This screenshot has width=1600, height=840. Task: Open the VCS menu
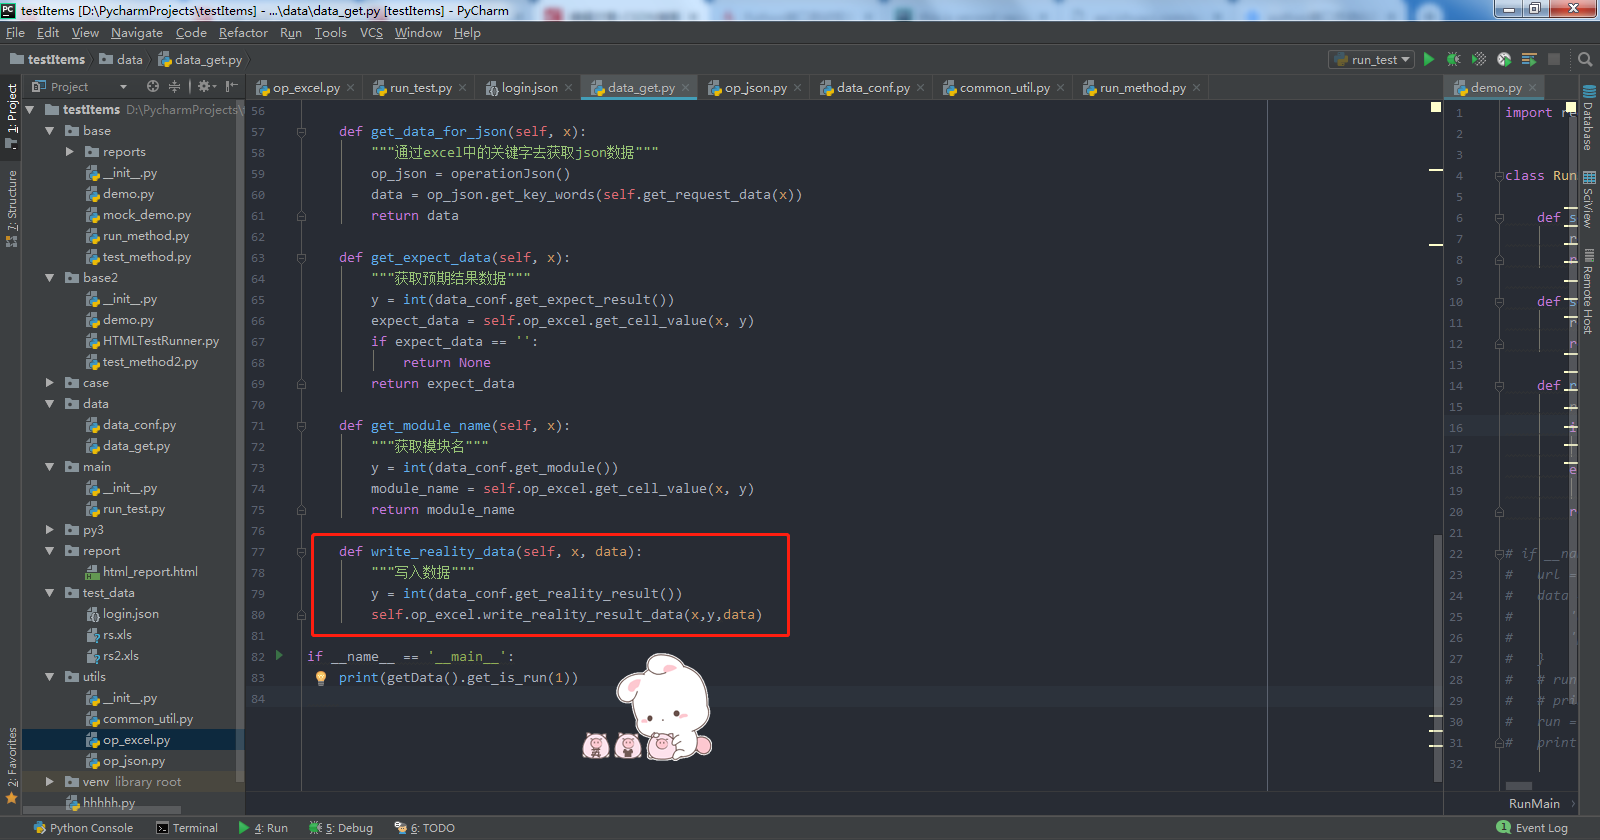click(x=371, y=33)
